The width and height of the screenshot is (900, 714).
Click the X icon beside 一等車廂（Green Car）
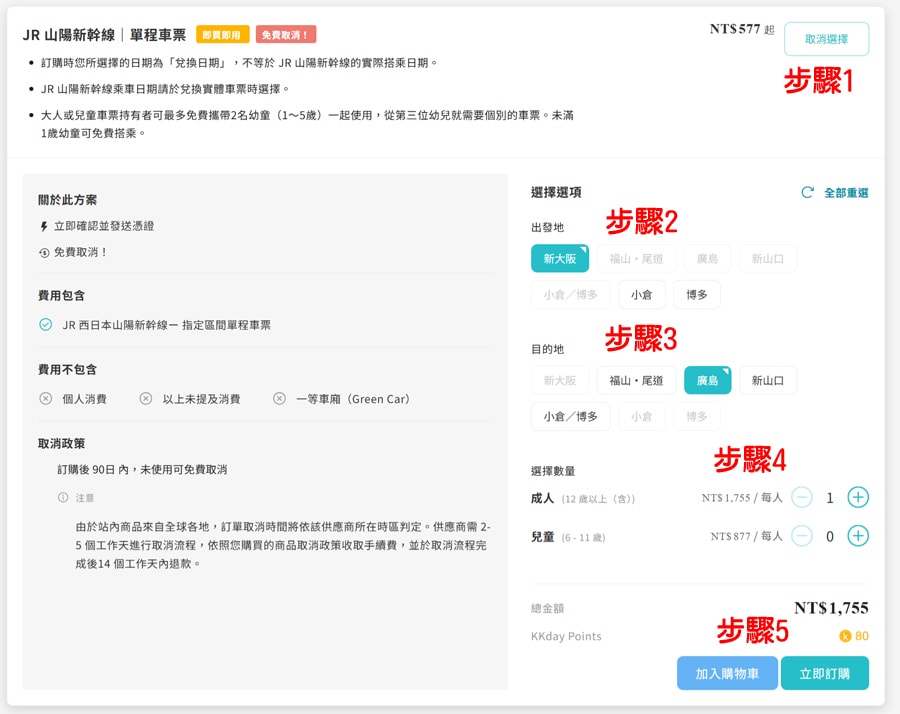(x=280, y=398)
